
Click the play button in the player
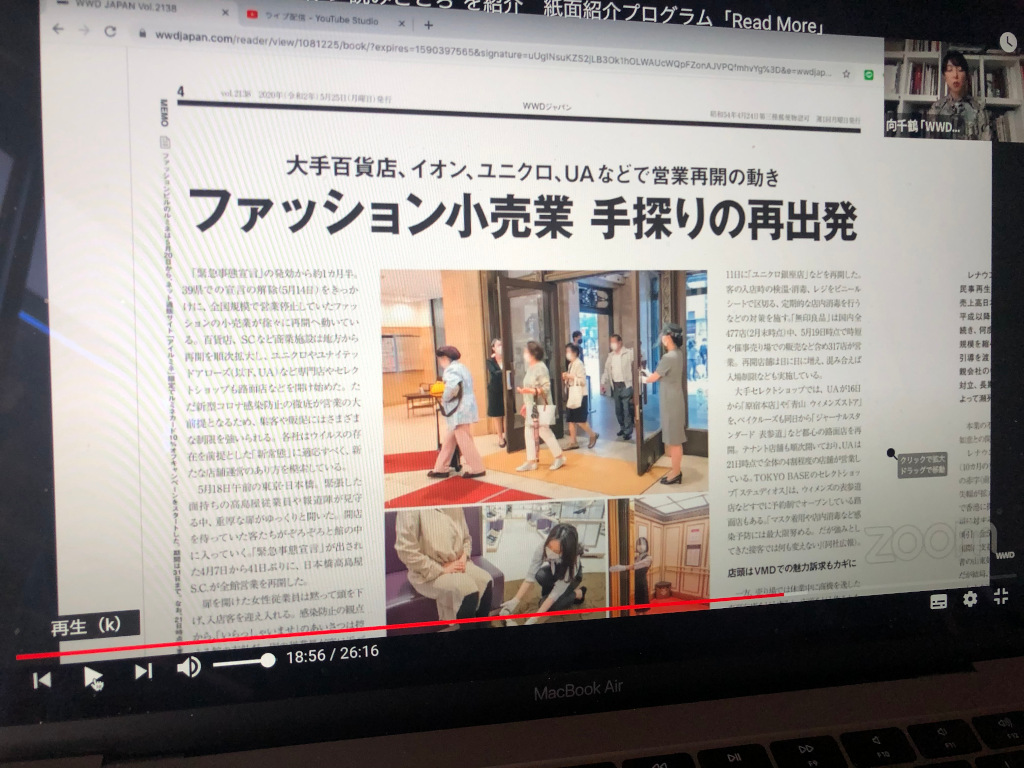93,677
